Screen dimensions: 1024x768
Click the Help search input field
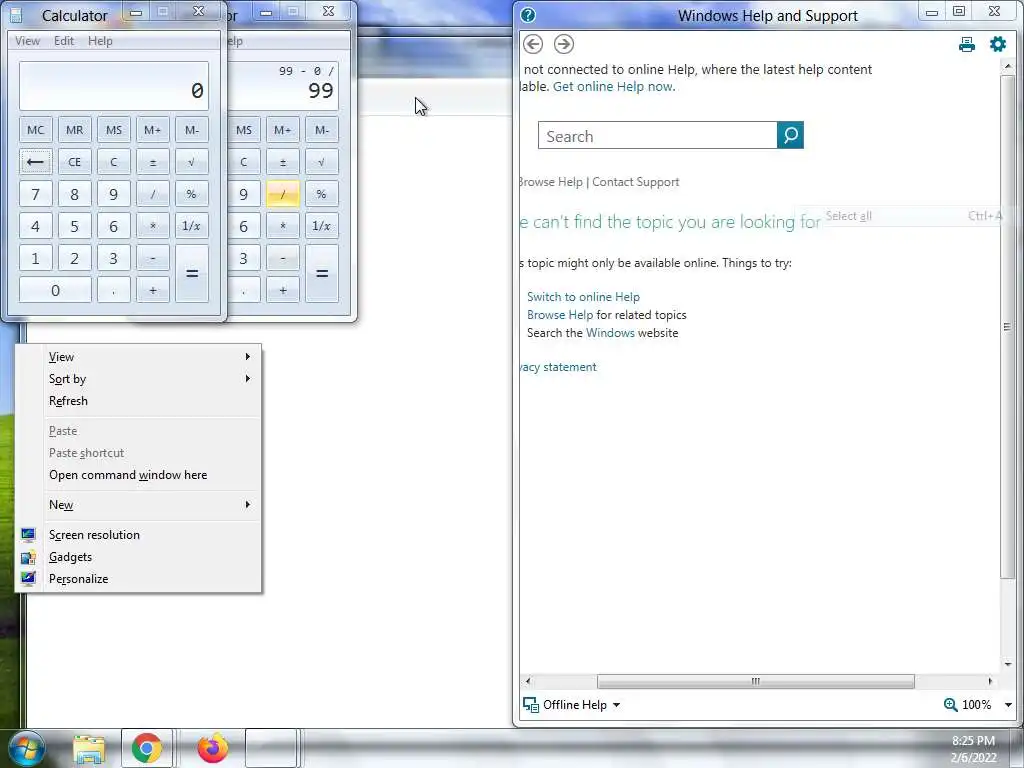(x=658, y=135)
